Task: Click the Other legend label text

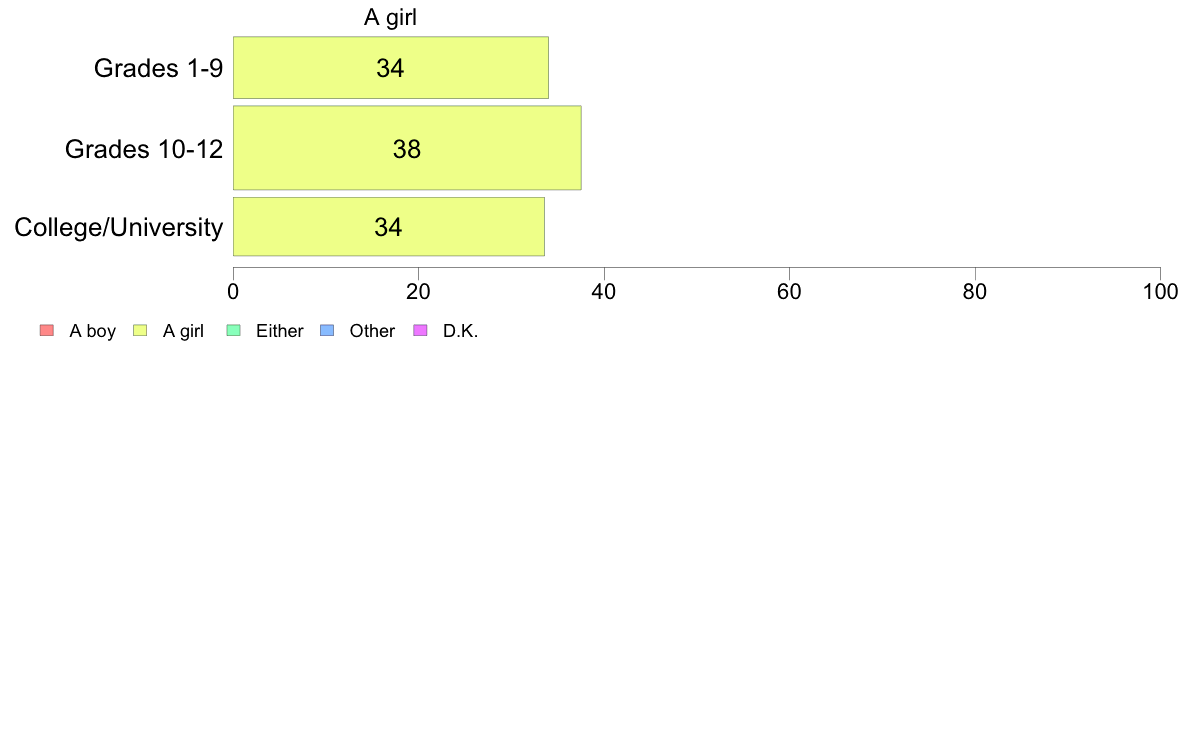Action: [372, 331]
